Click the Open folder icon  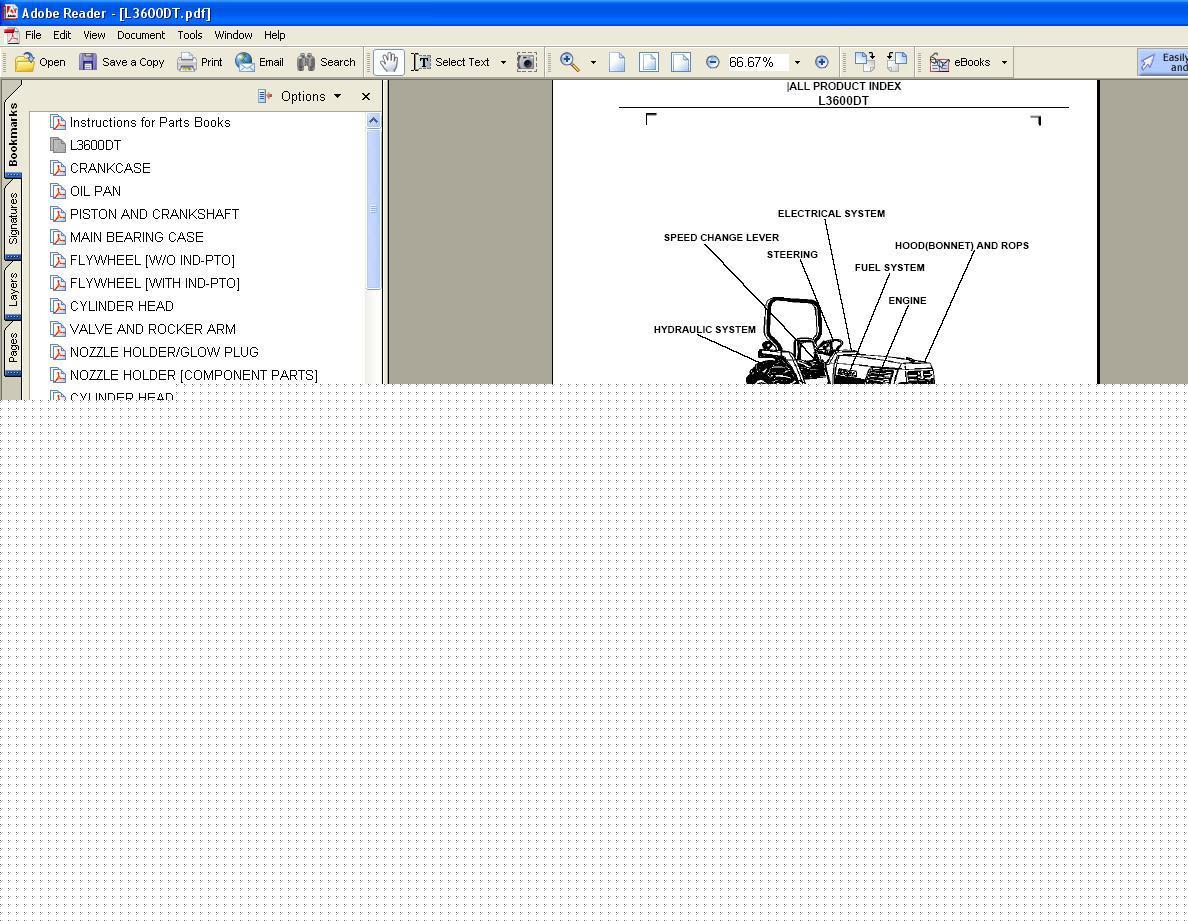click(x=25, y=62)
